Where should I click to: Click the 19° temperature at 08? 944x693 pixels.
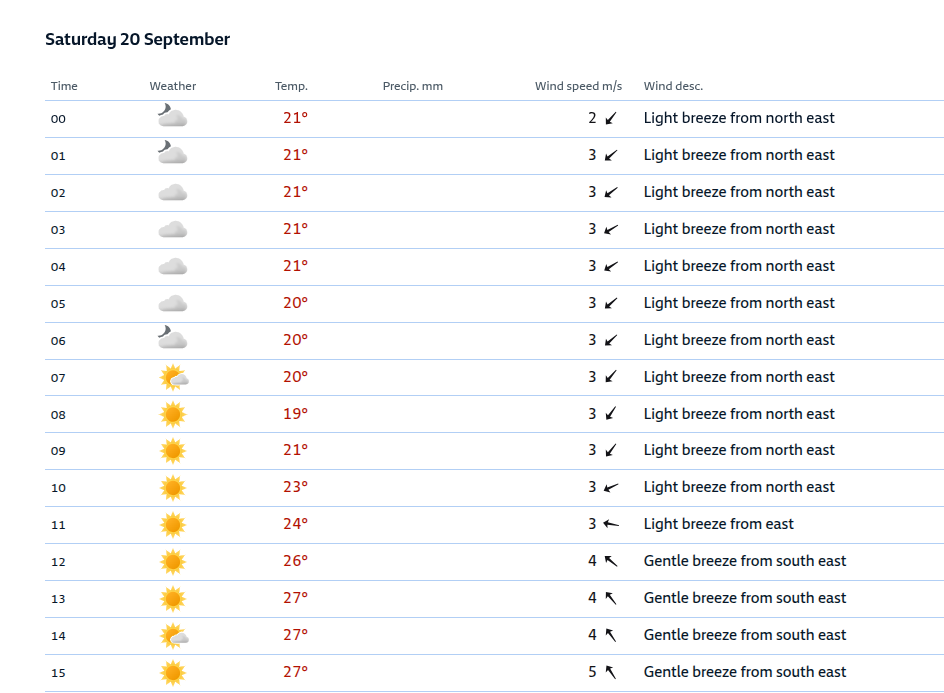(x=295, y=414)
